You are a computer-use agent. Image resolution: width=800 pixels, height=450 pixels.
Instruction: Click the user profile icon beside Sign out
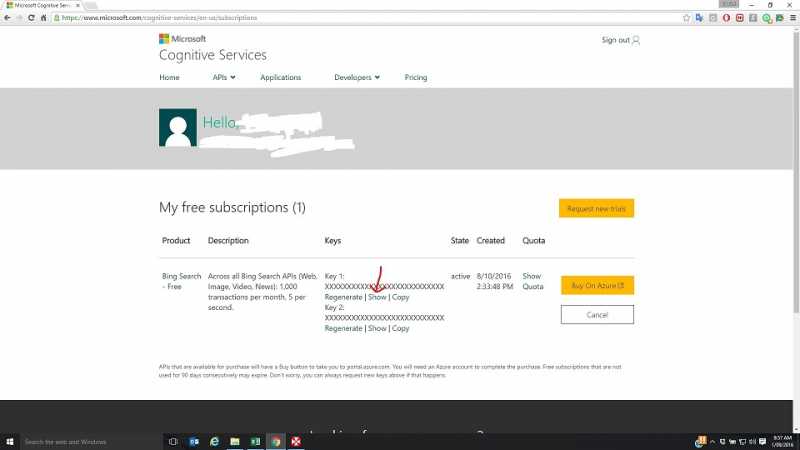pyautogui.click(x=636, y=40)
